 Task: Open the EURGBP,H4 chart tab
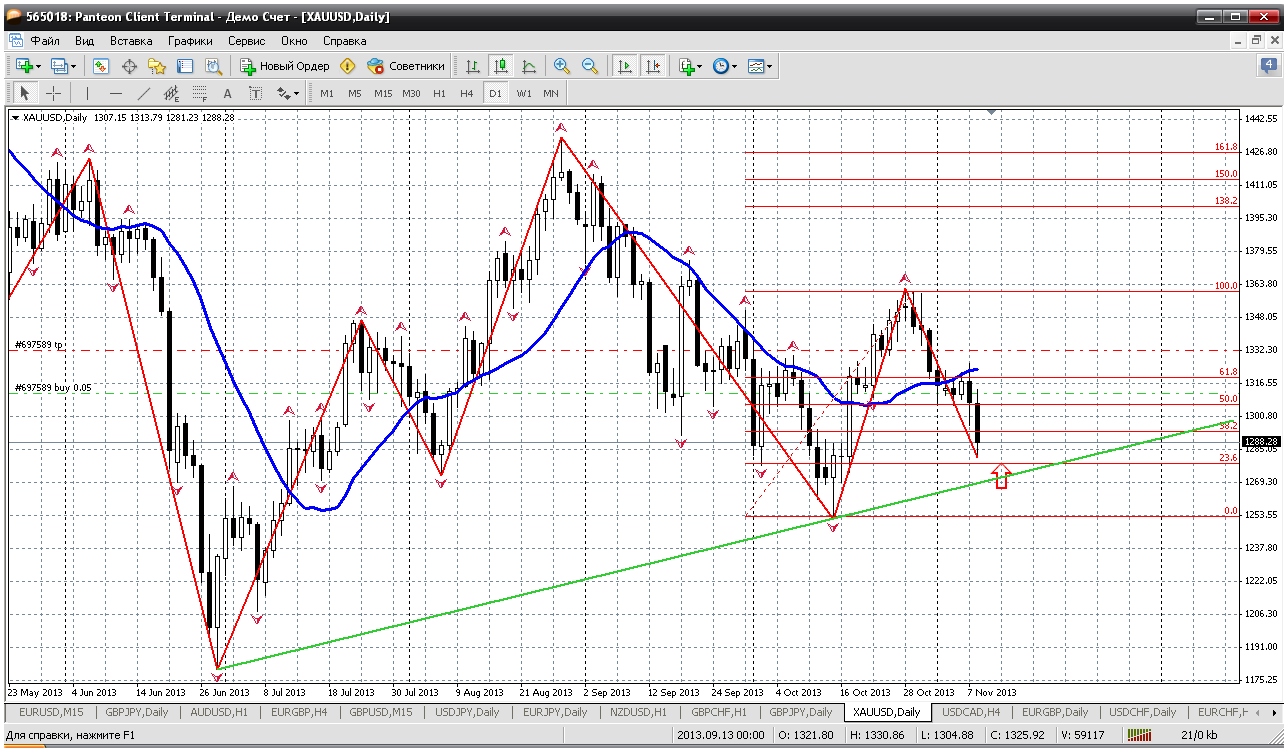pyautogui.click(x=299, y=712)
